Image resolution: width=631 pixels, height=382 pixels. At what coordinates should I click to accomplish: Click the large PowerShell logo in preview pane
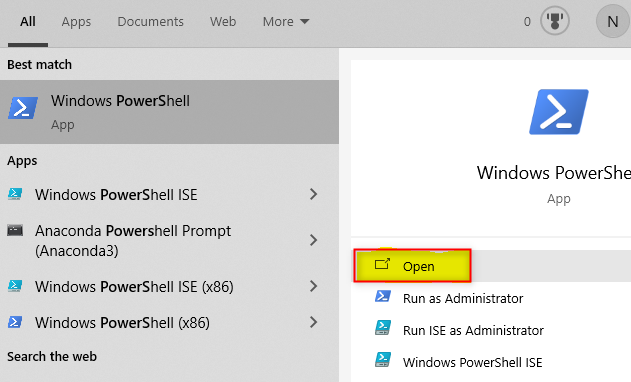pyautogui.click(x=559, y=112)
